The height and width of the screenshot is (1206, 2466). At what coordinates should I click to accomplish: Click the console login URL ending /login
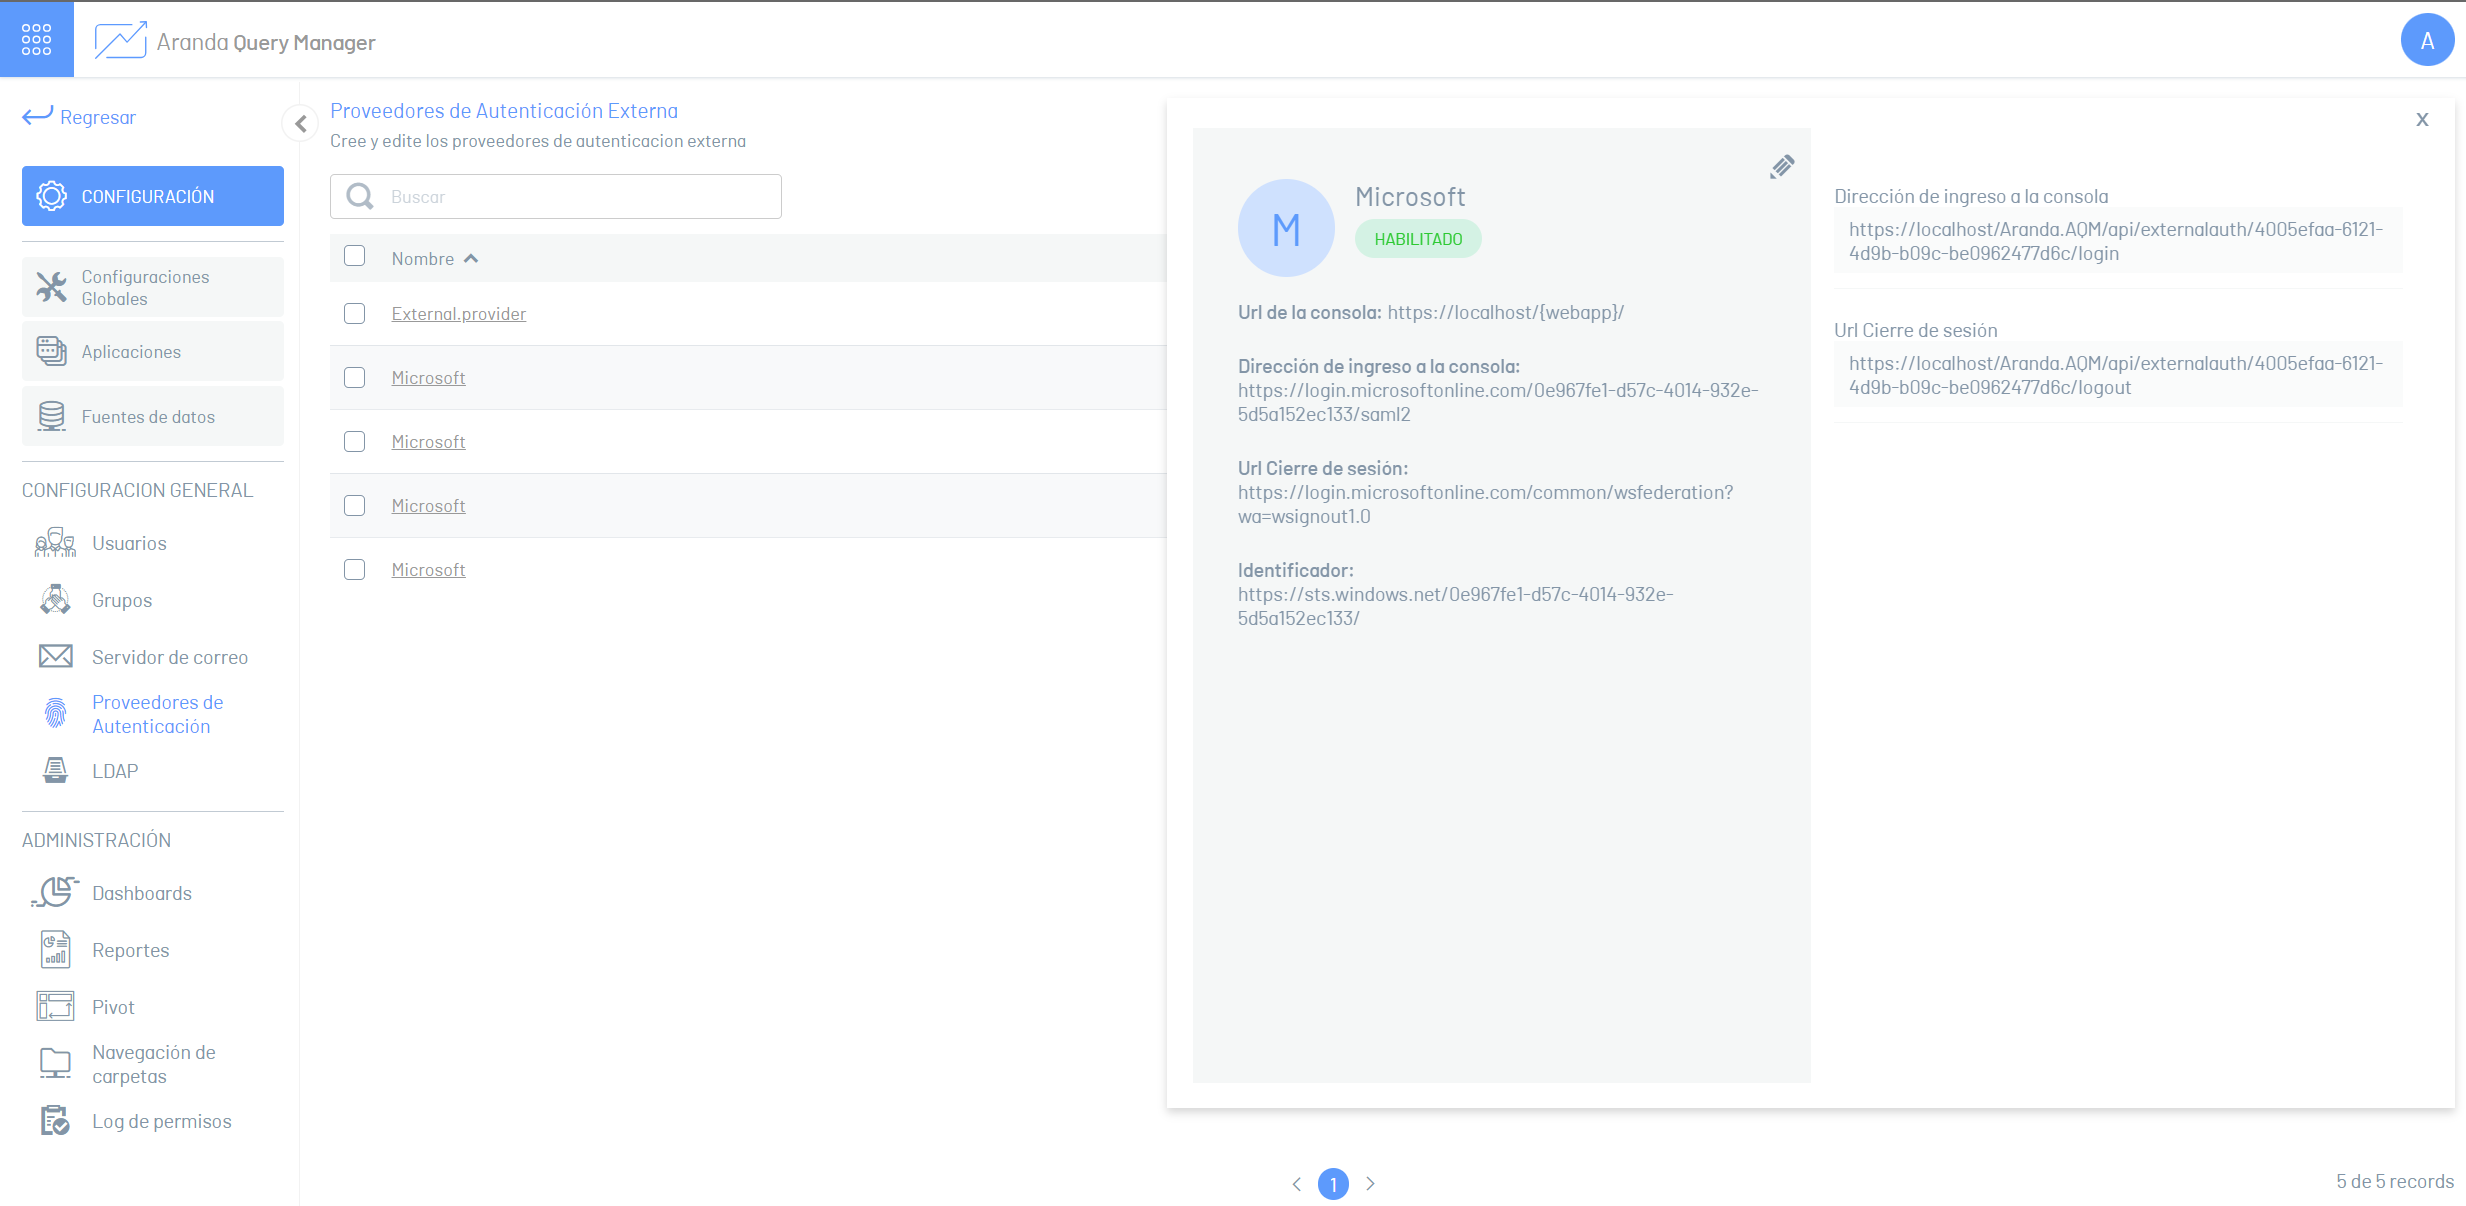tap(2116, 241)
